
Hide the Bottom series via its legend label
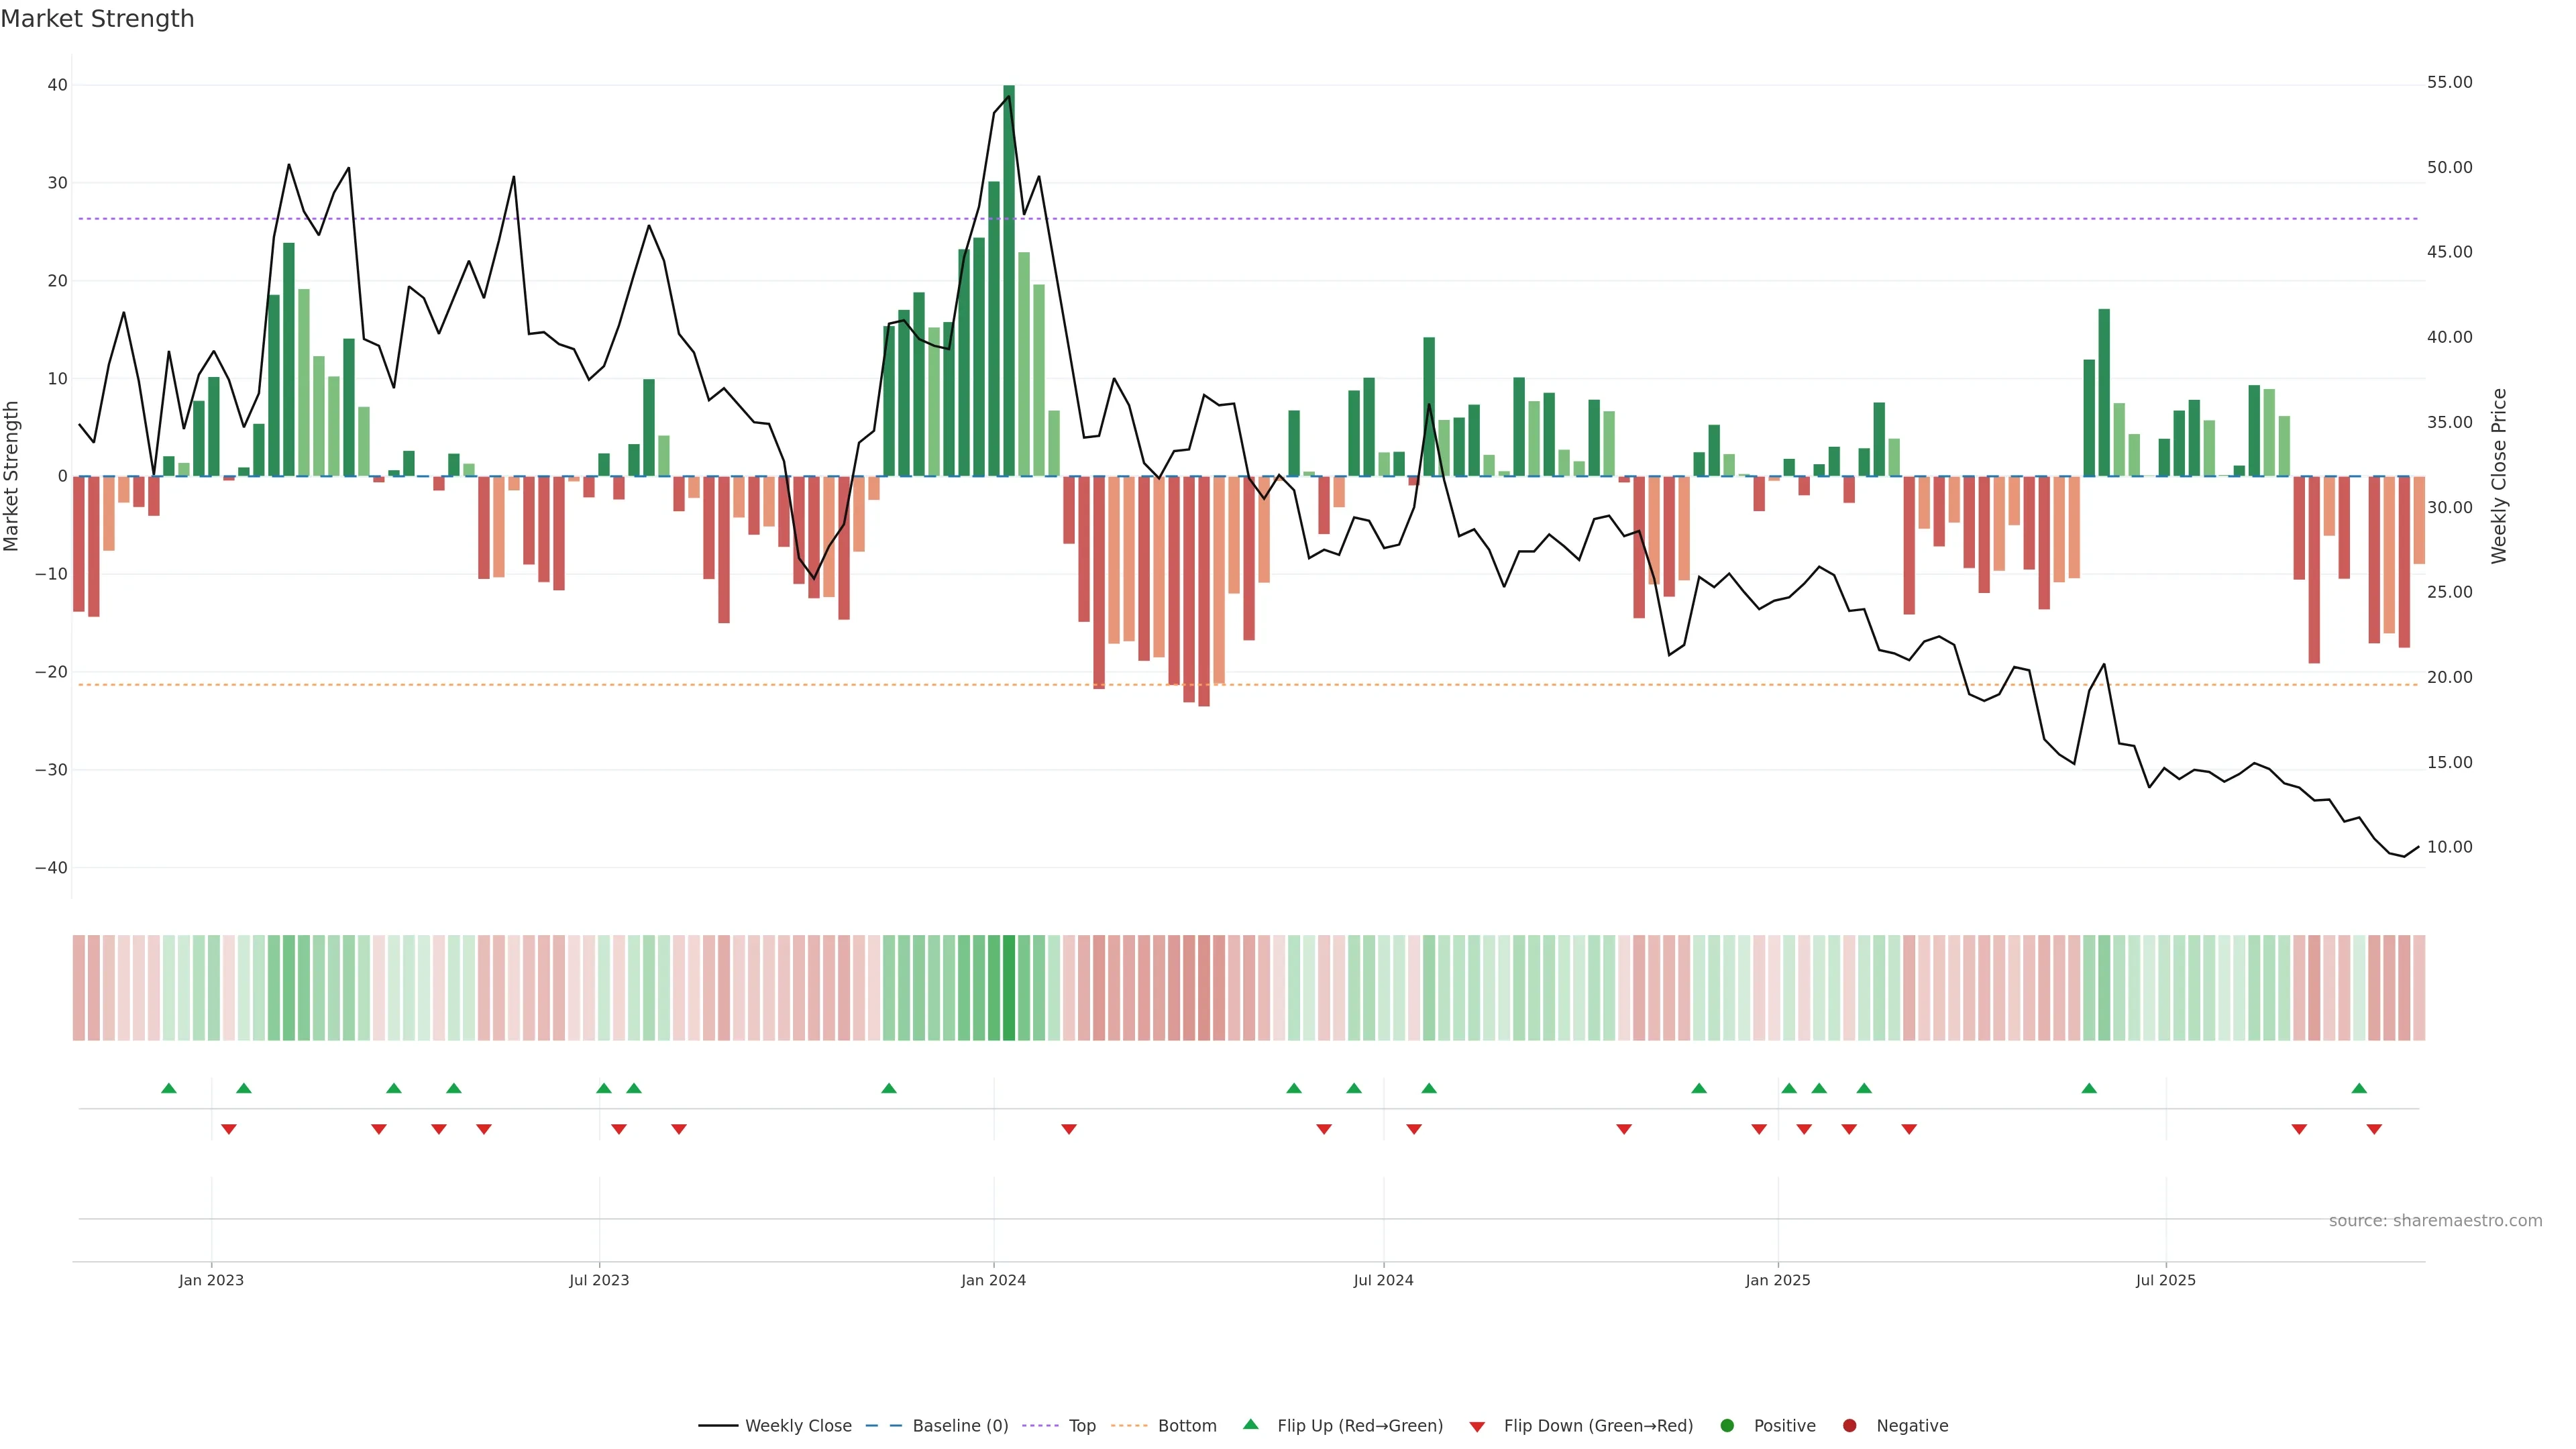coord(1187,1426)
